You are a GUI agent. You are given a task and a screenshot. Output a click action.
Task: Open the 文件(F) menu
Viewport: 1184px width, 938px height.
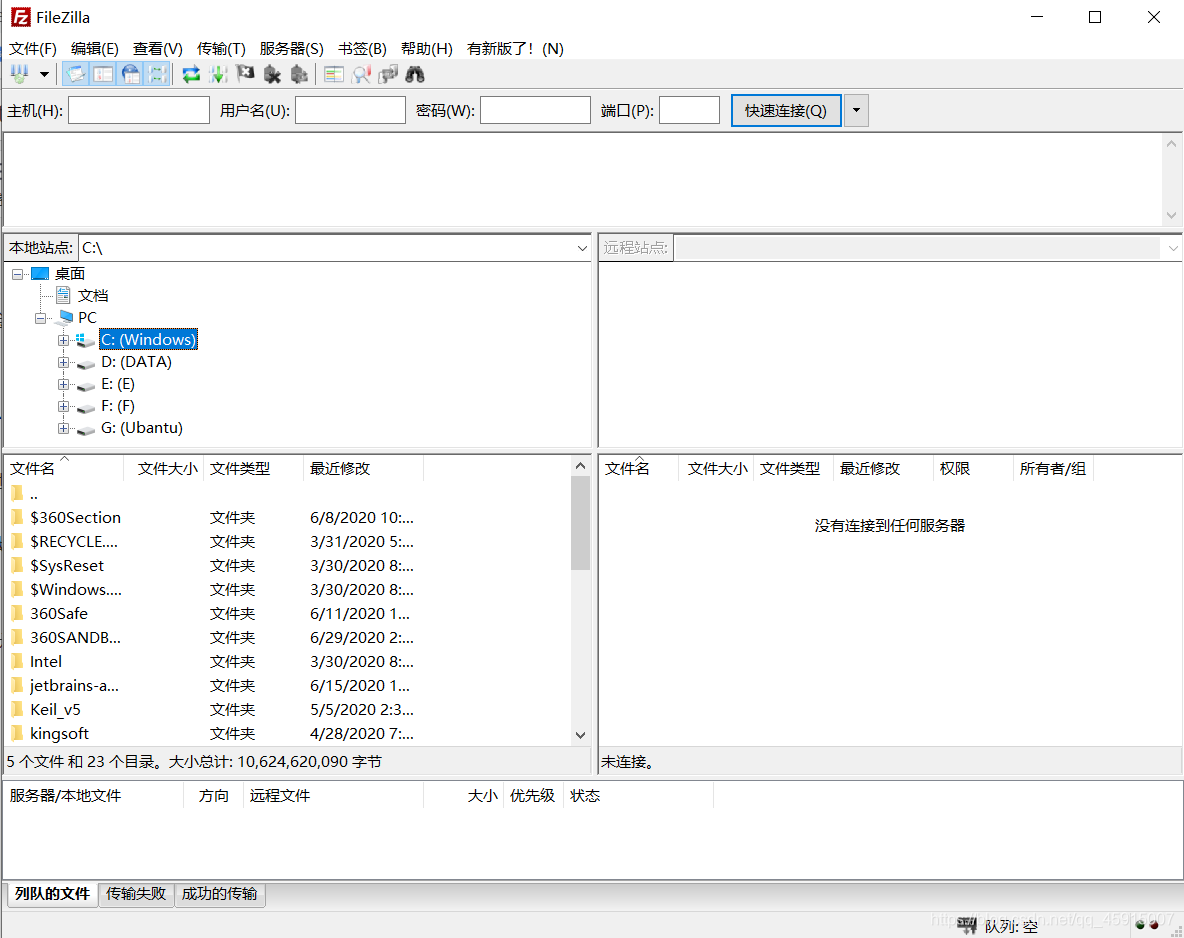pos(33,48)
